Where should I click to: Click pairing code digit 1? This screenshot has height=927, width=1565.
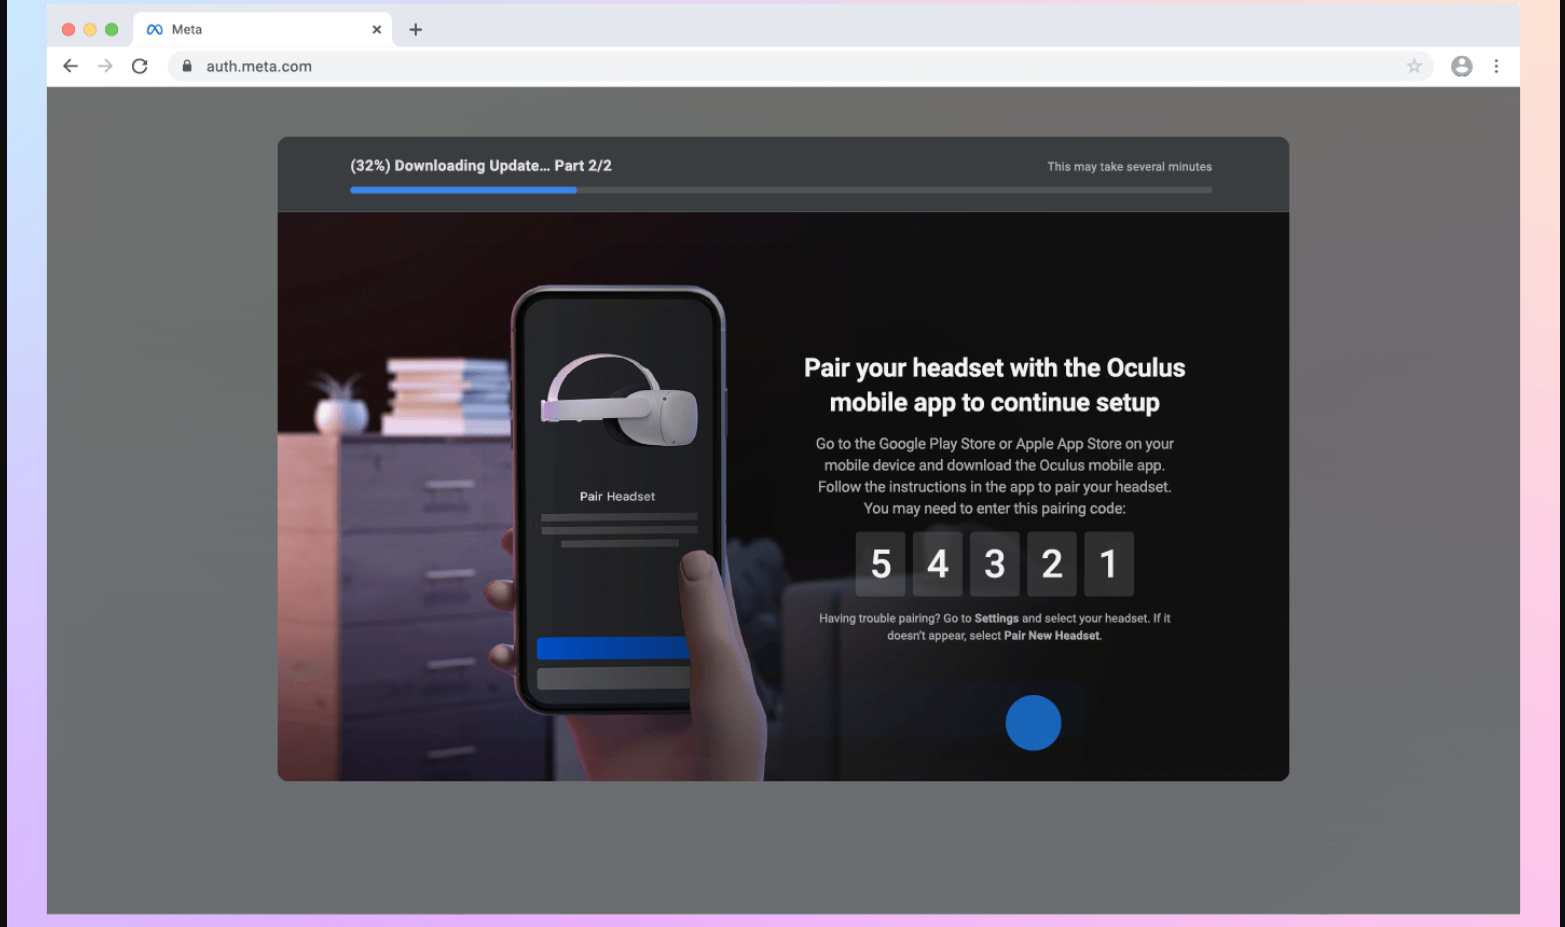[1109, 564]
